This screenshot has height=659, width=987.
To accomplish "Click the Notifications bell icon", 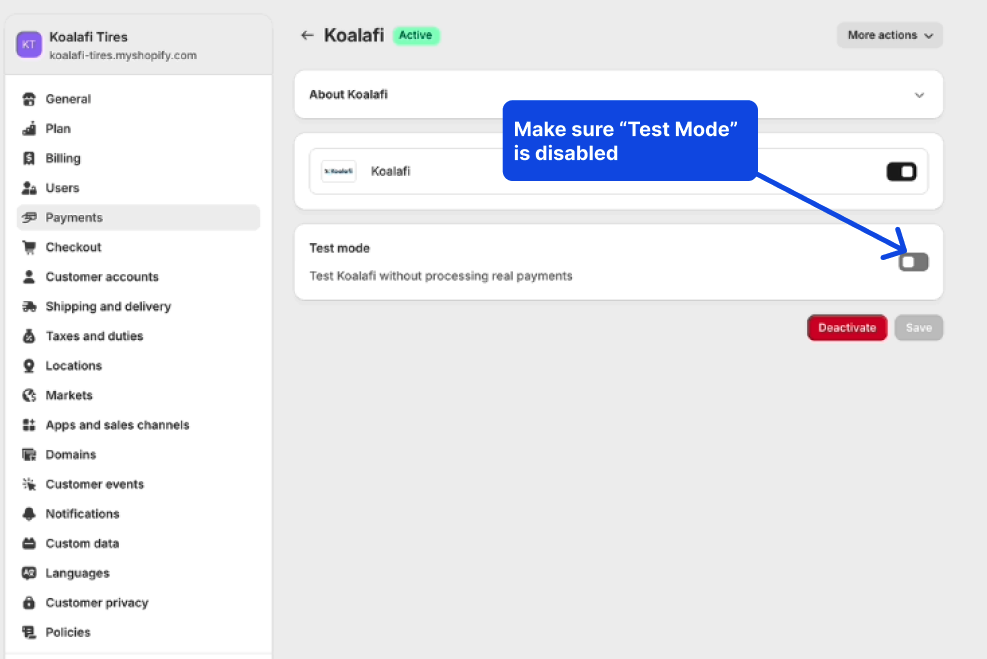I will pos(29,514).
